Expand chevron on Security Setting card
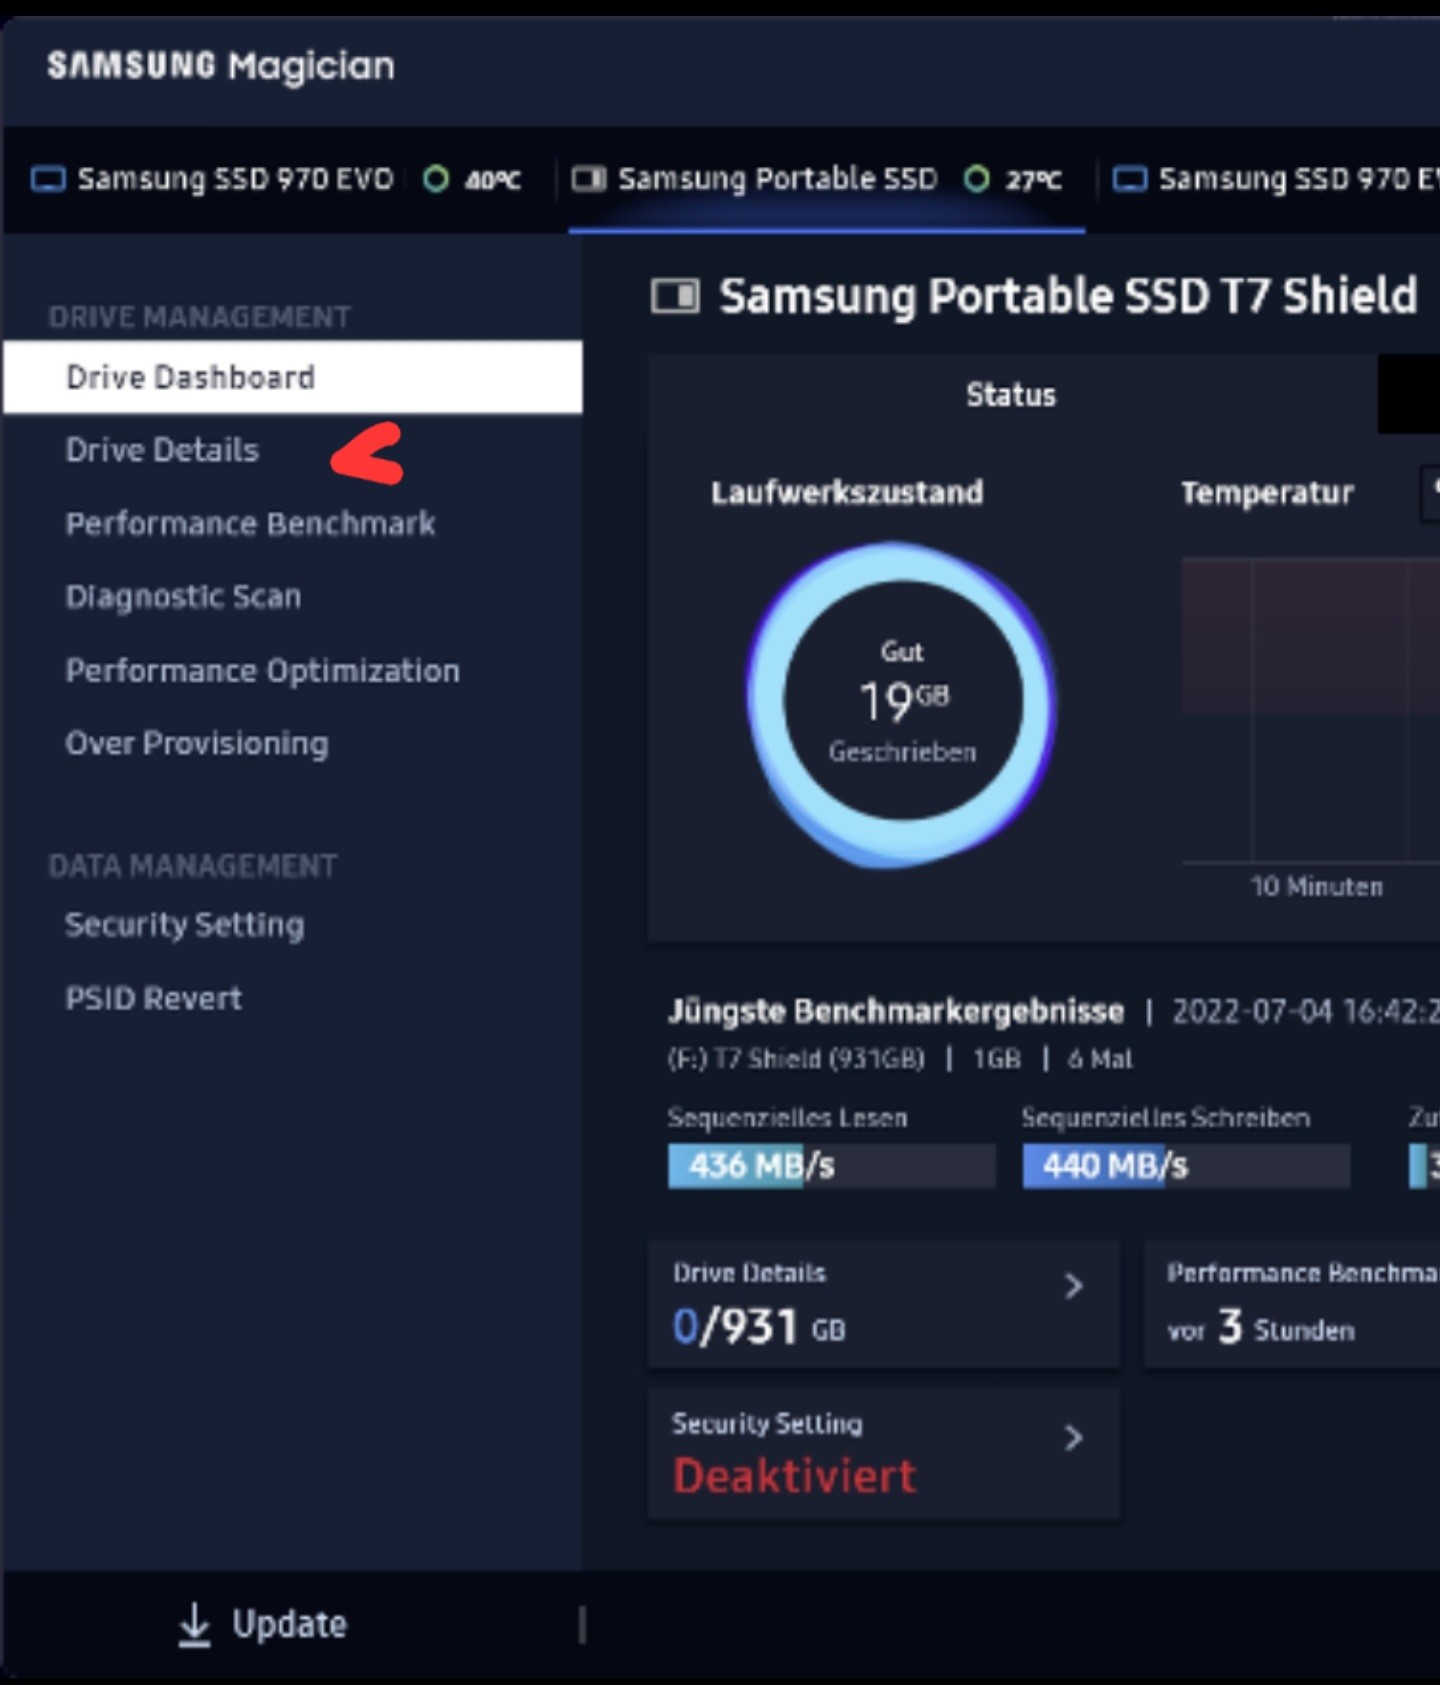Viewport: 1440px width, 1685px height. pyautogui.click(x=1074, y=1438)
